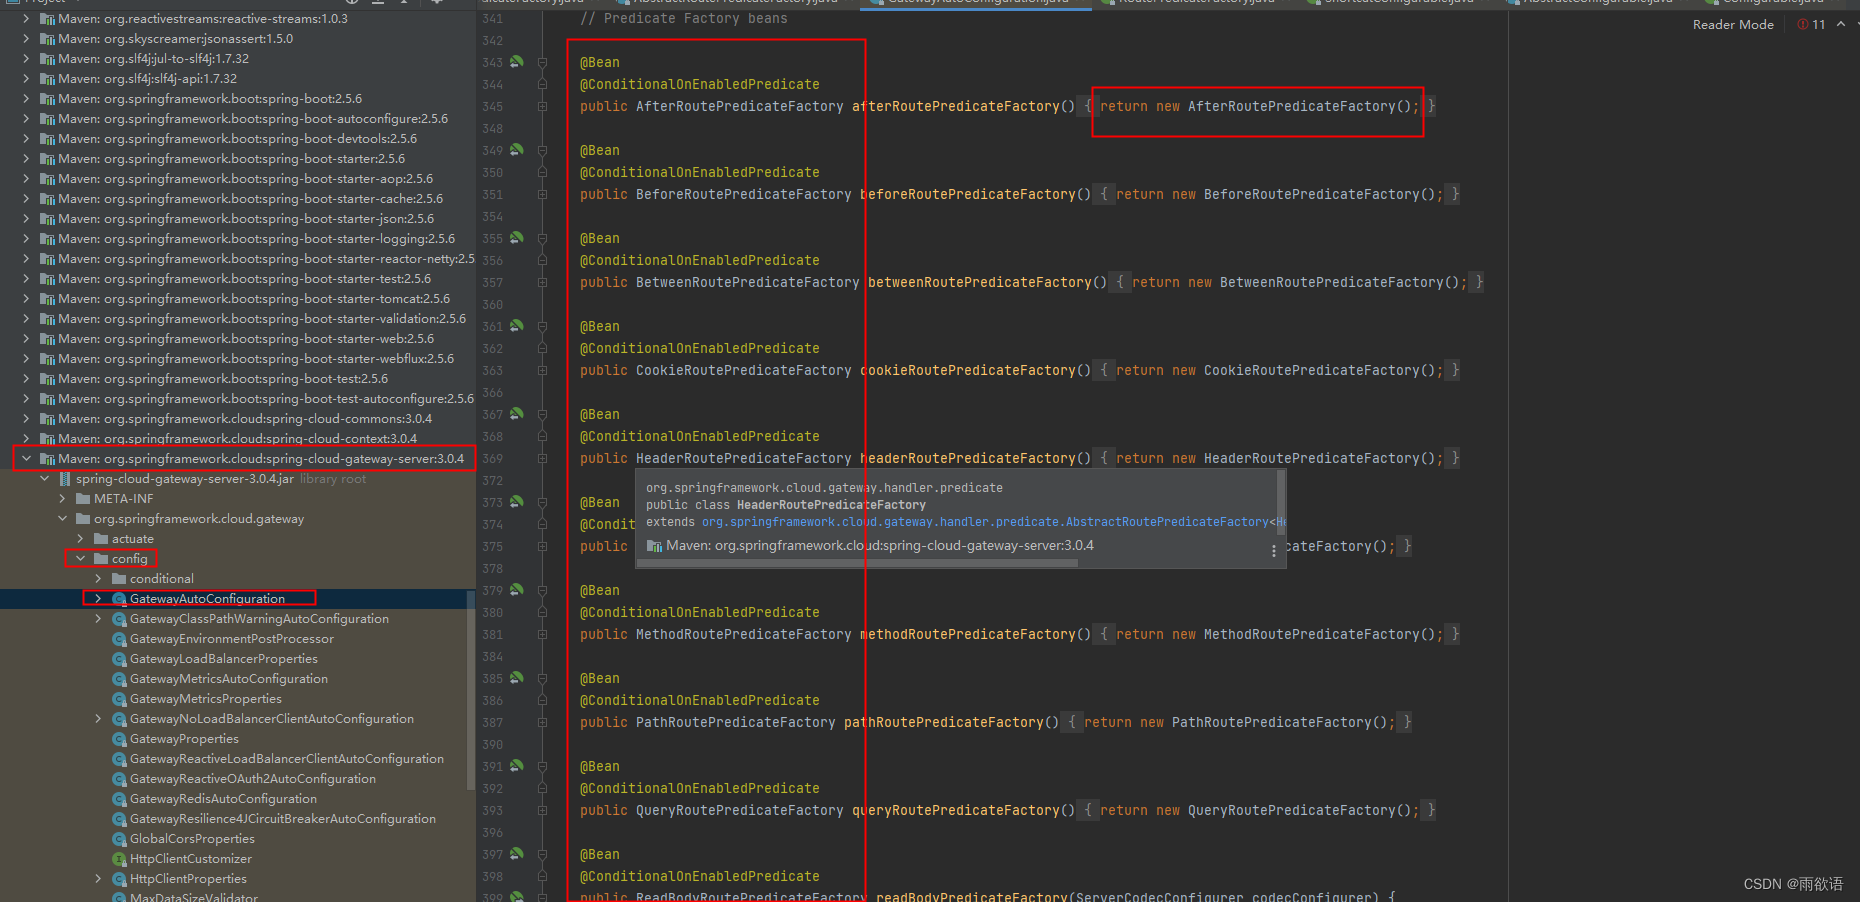Expand the fold marker on line 387
Image resolution: width=1860 pixels, height=902 pixels.
(x=542, y=722)
